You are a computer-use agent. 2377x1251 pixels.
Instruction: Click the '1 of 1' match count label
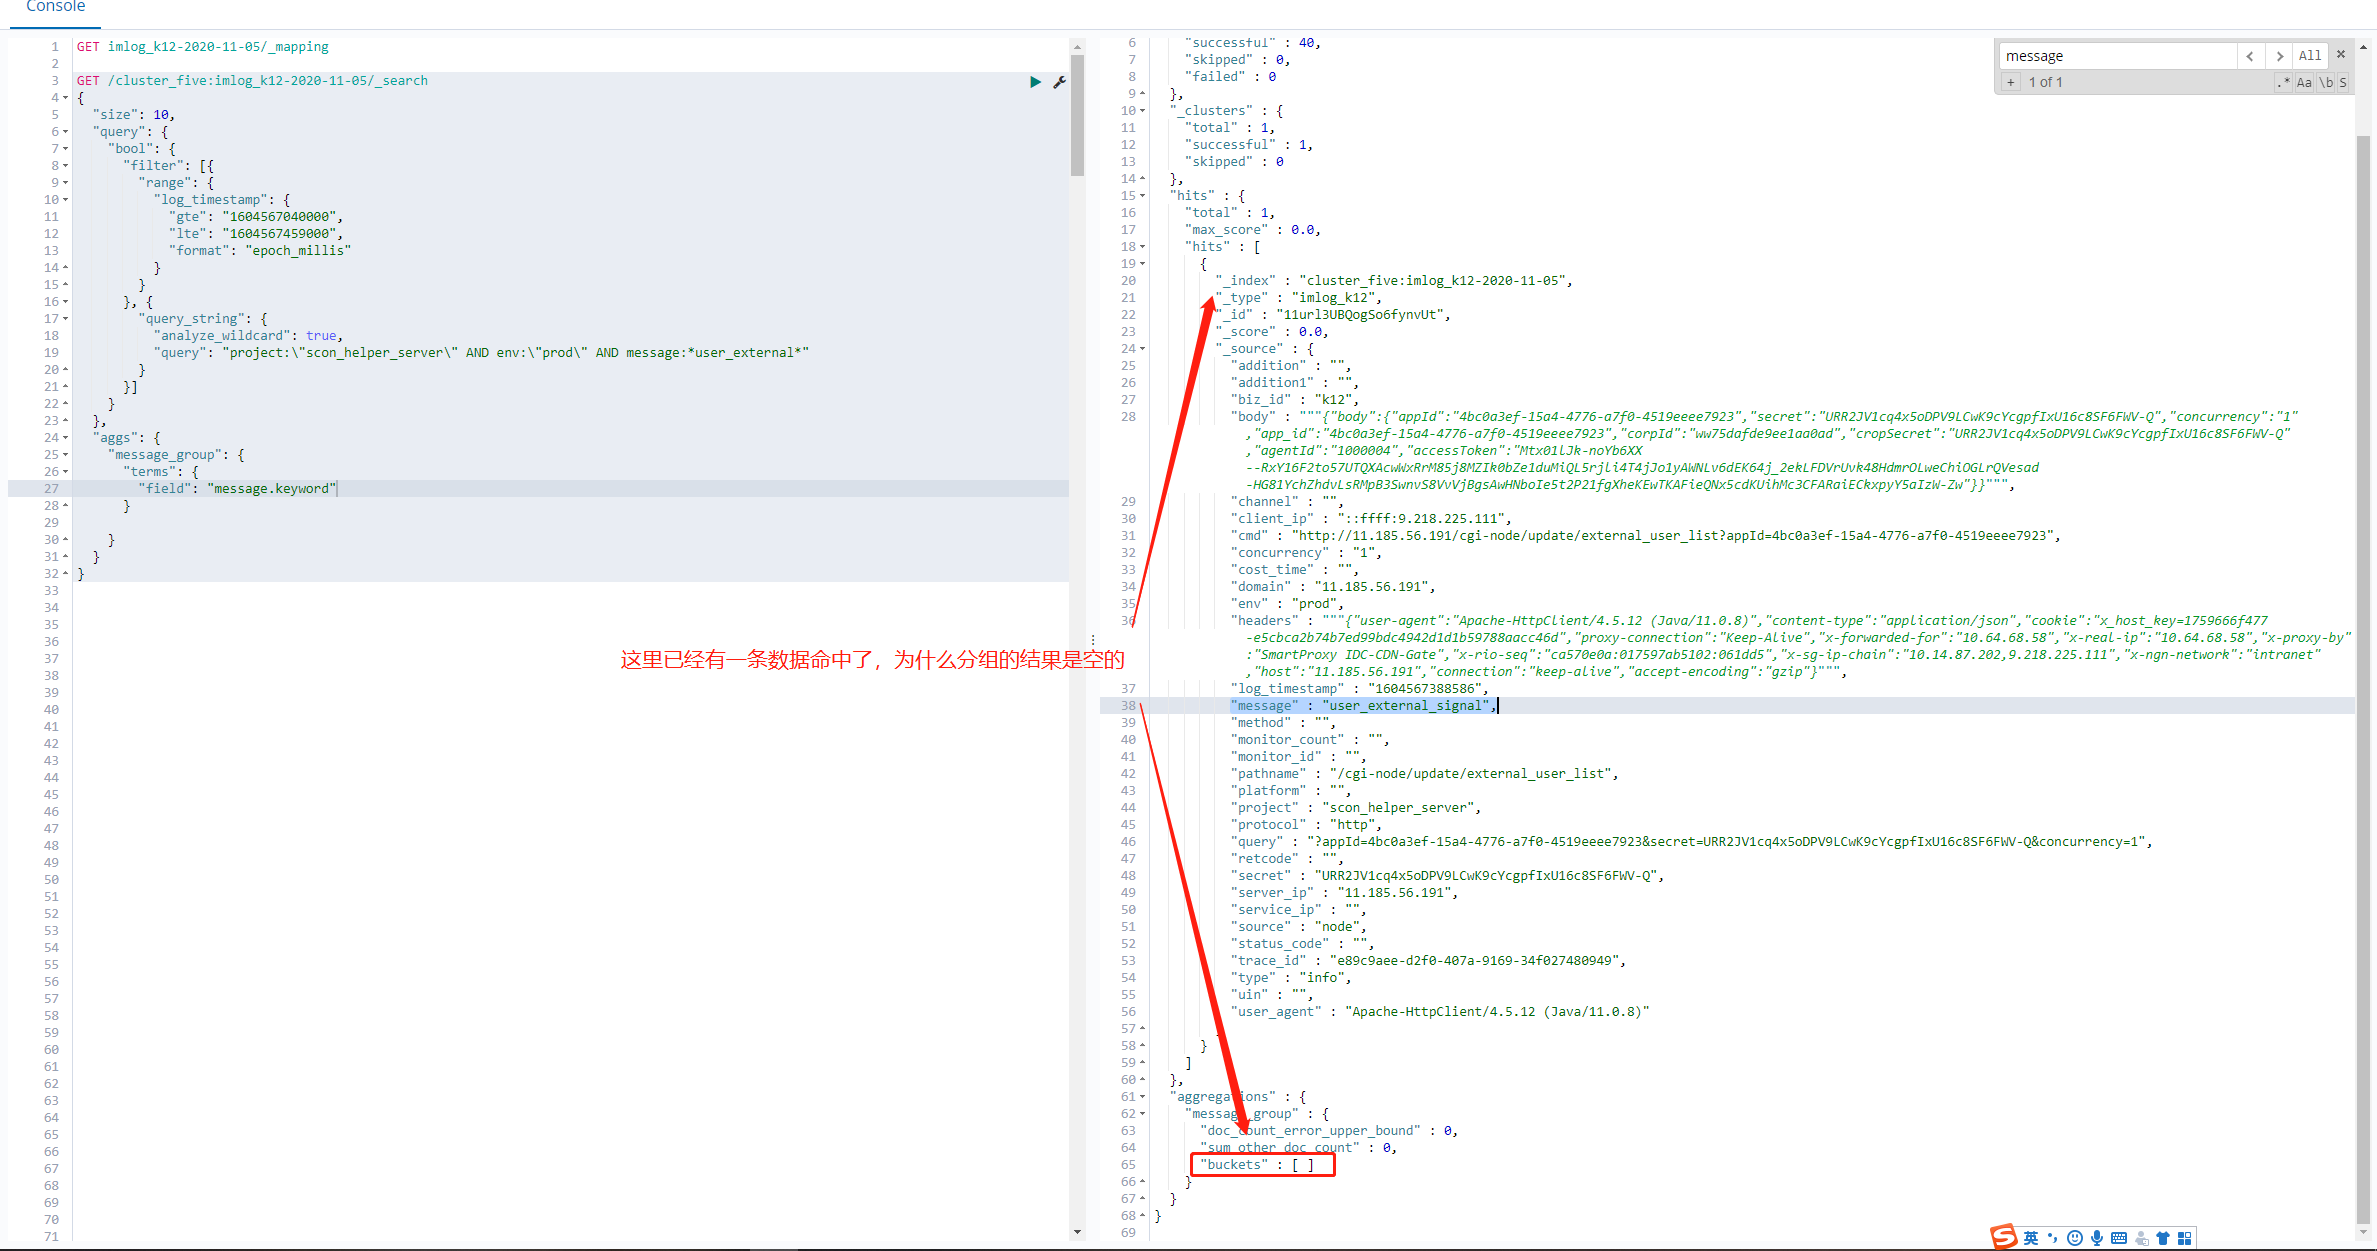coord(2045,83)
